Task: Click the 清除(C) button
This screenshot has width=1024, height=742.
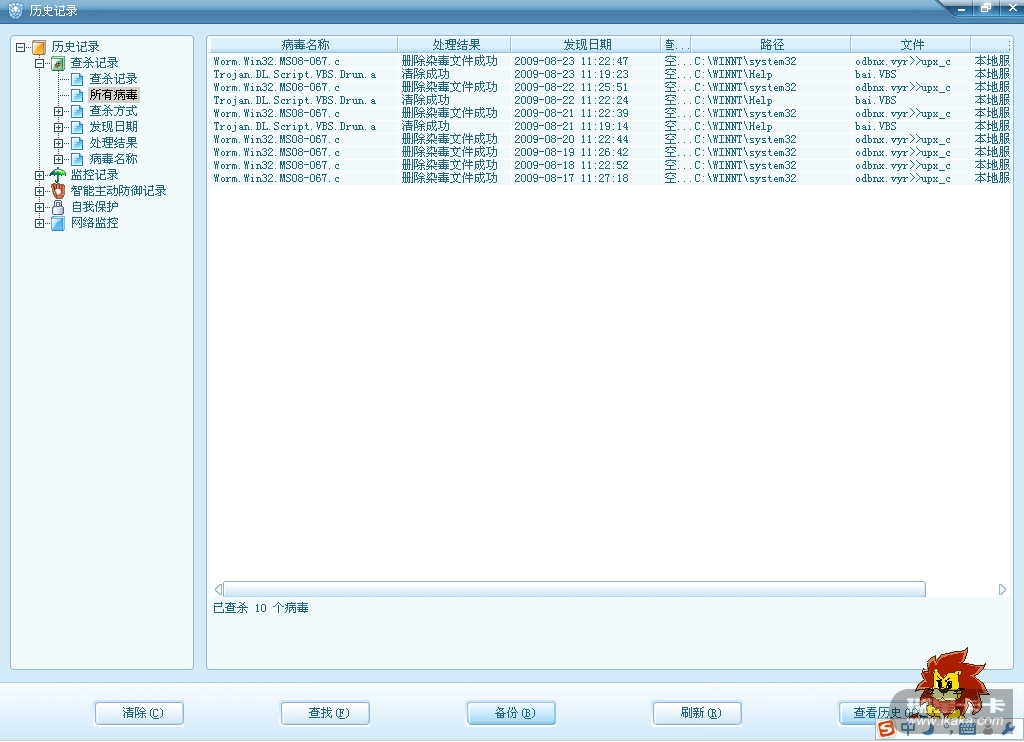Action: click(139, 713)
